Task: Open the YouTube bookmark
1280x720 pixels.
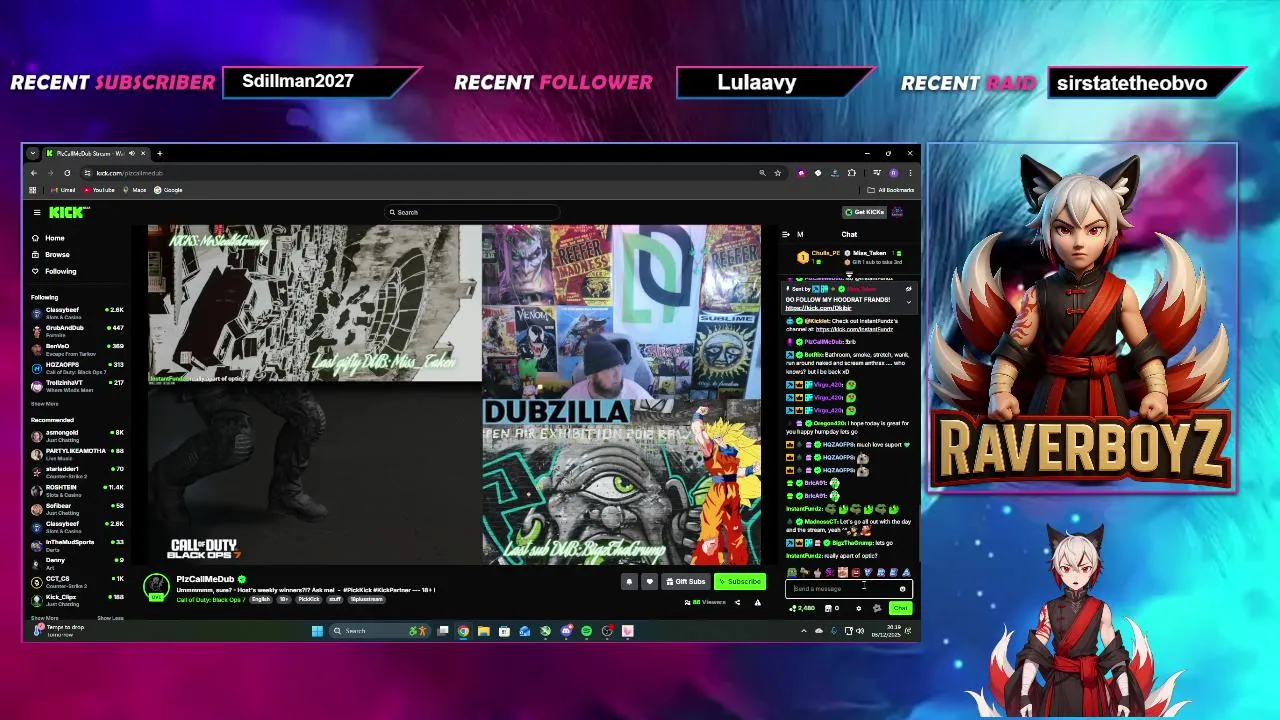Action: click(x=99, y=190)
